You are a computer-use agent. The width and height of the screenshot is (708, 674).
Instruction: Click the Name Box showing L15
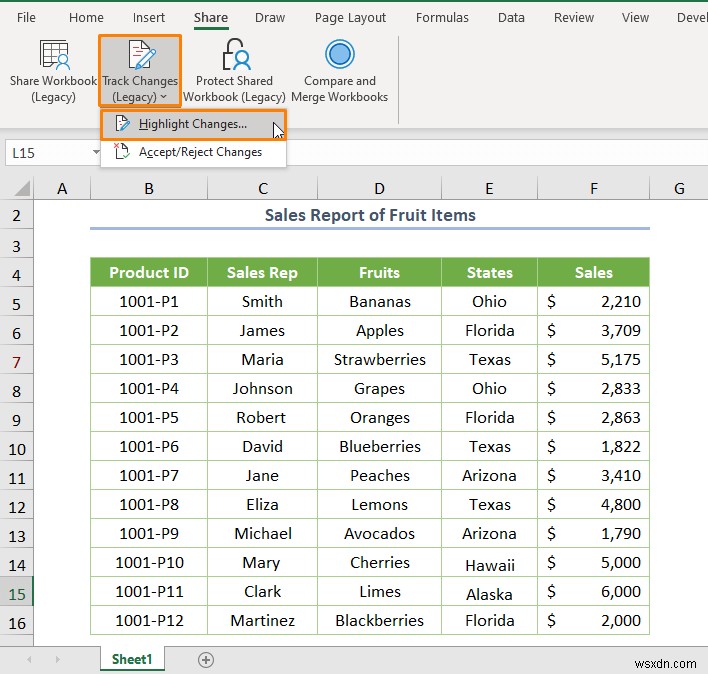point(45,152)
